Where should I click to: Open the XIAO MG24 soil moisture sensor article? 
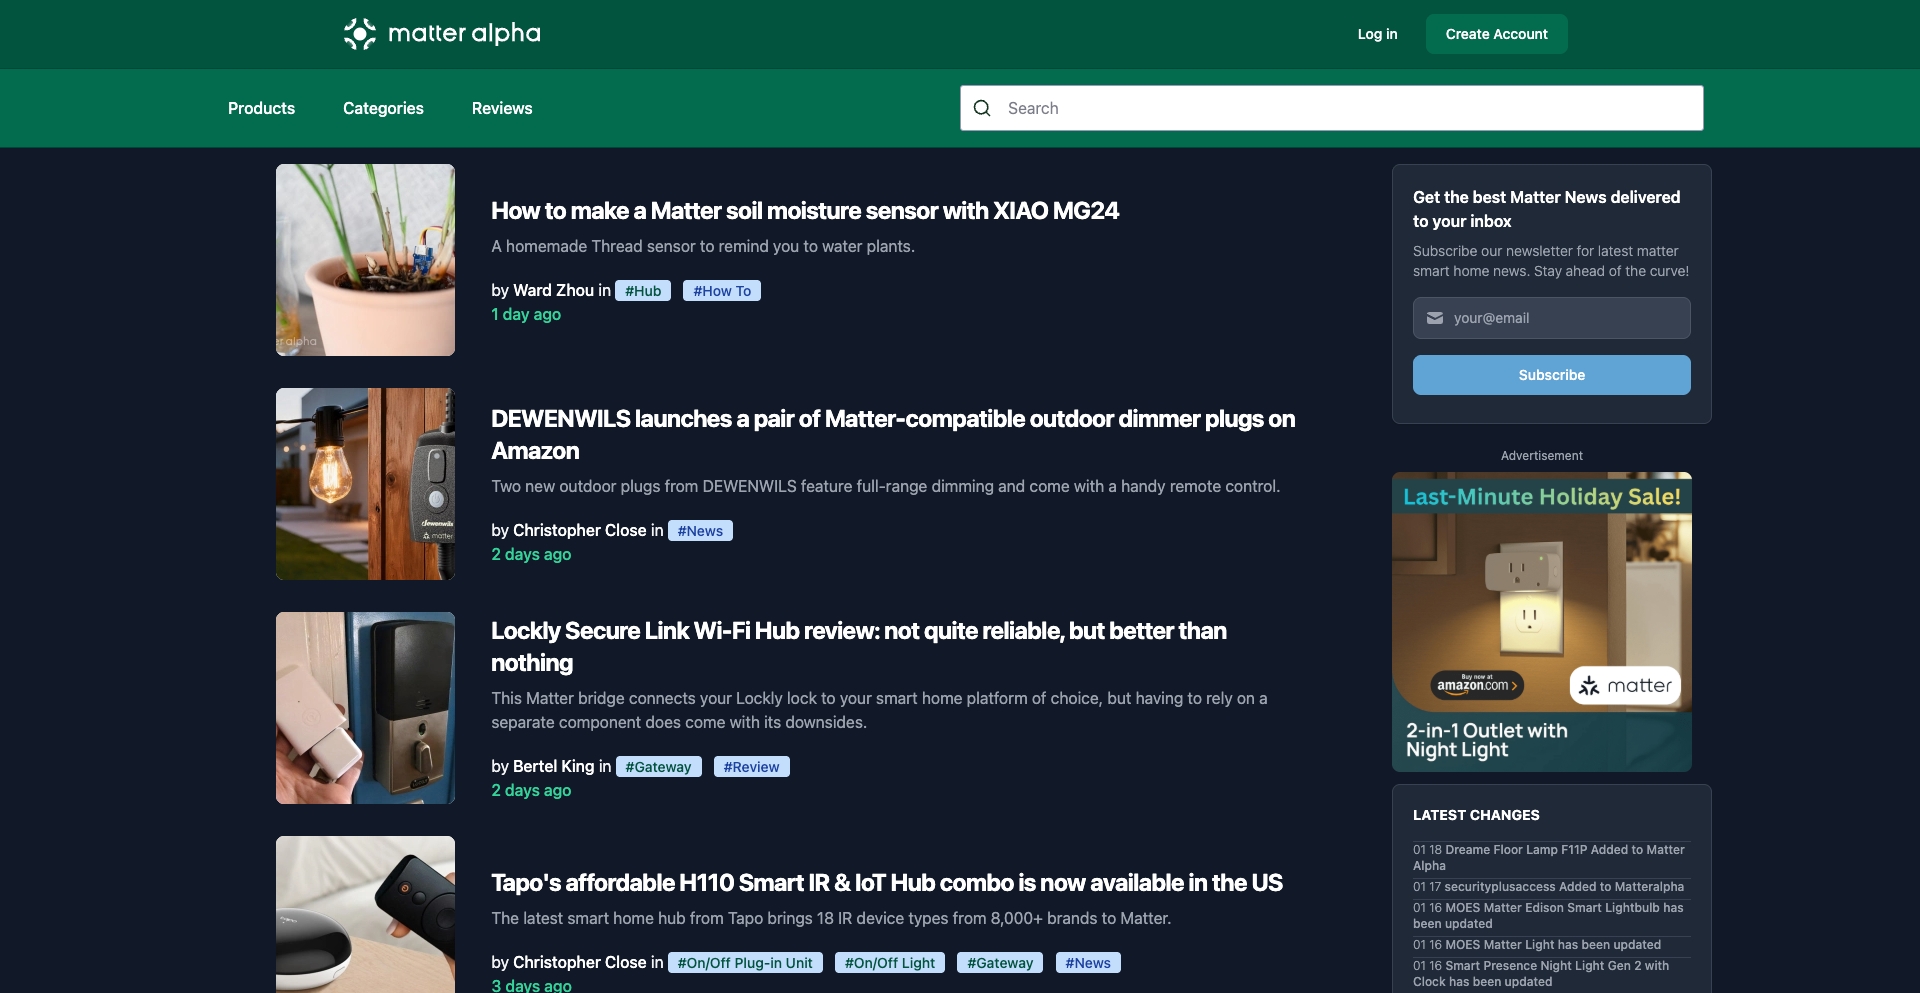click(x=805, y=210)
